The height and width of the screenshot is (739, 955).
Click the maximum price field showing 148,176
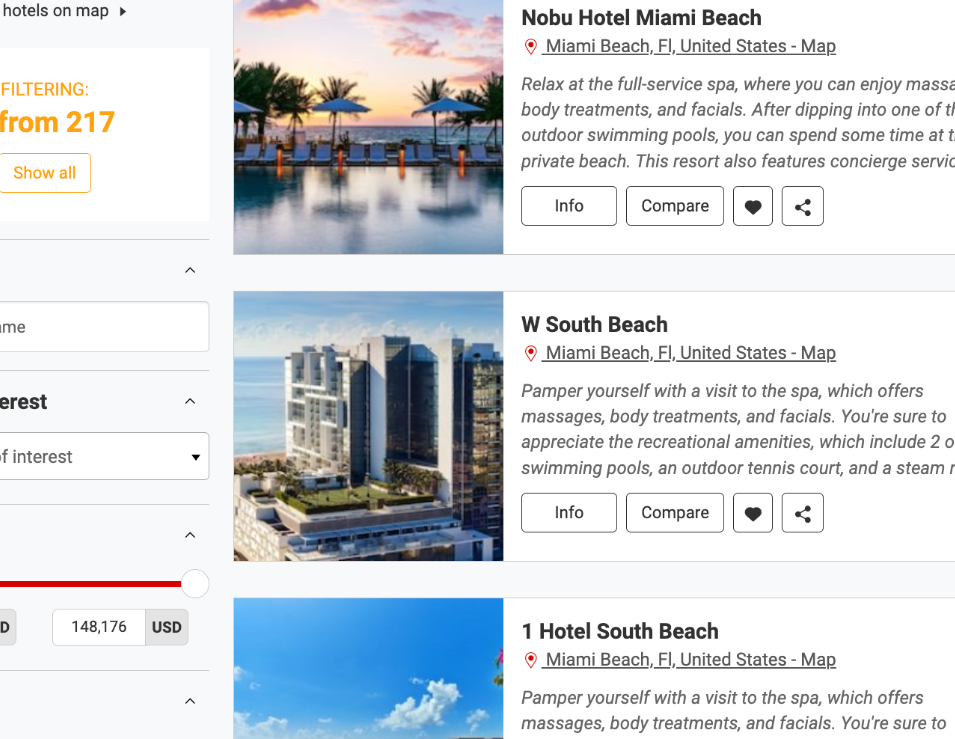99,627
